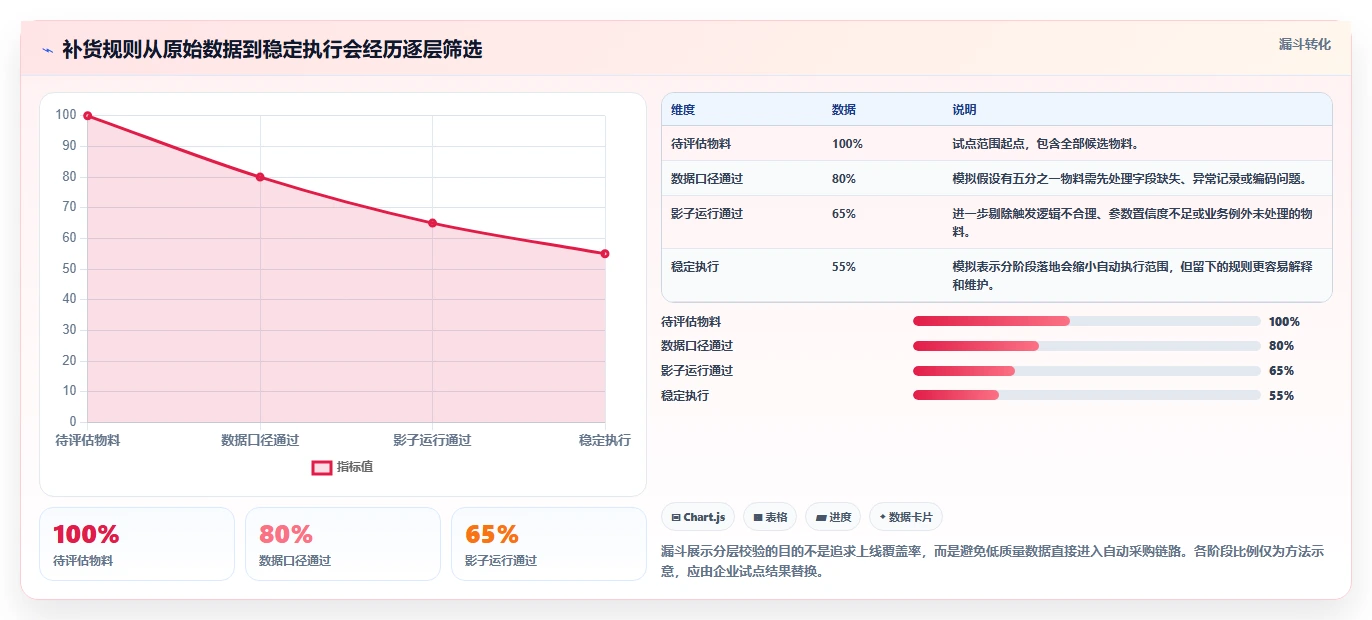Click the 影子运行通过 progress bar

click(1086, 371)
